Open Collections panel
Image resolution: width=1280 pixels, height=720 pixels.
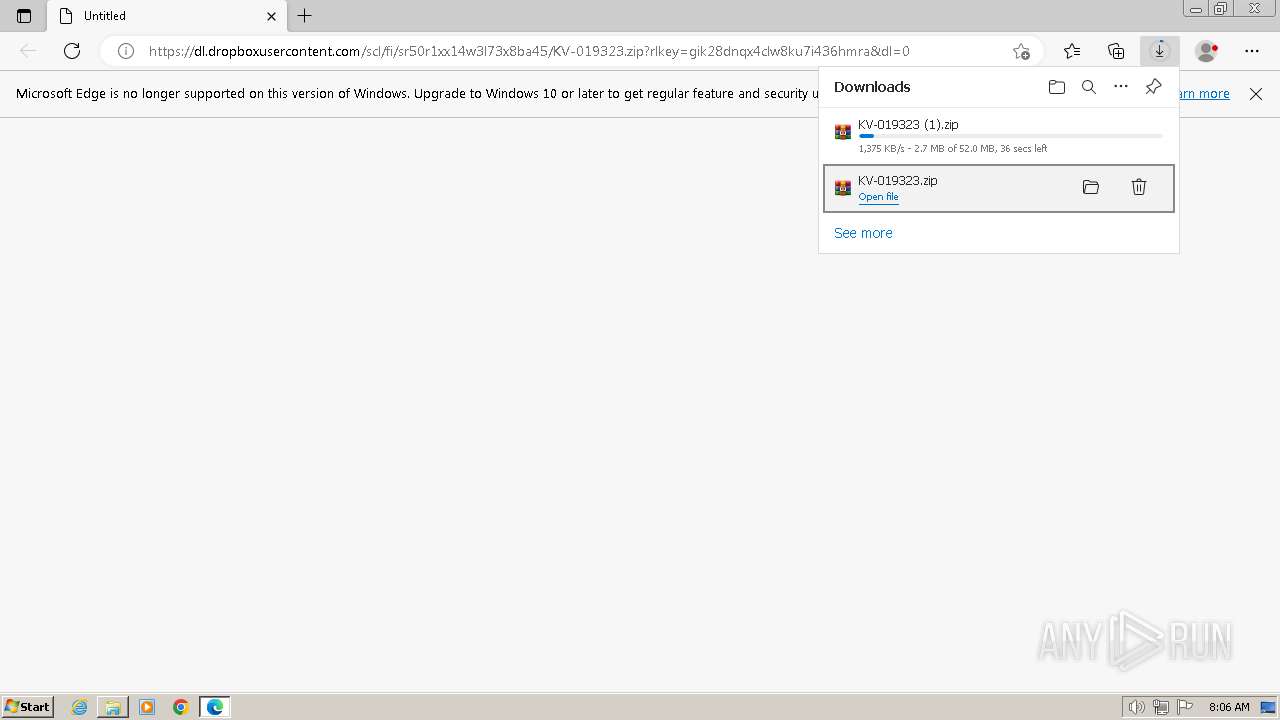pyautogui.click(x=1116, y=51)
